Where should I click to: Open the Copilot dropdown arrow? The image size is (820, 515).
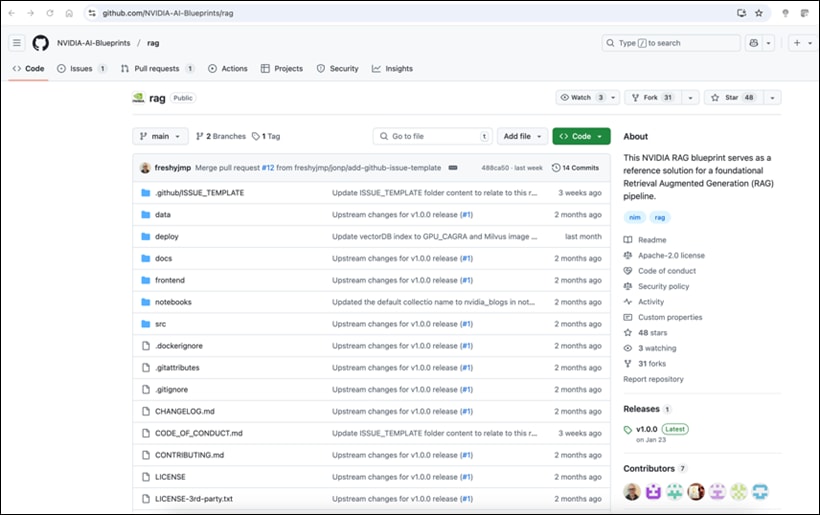768,43
